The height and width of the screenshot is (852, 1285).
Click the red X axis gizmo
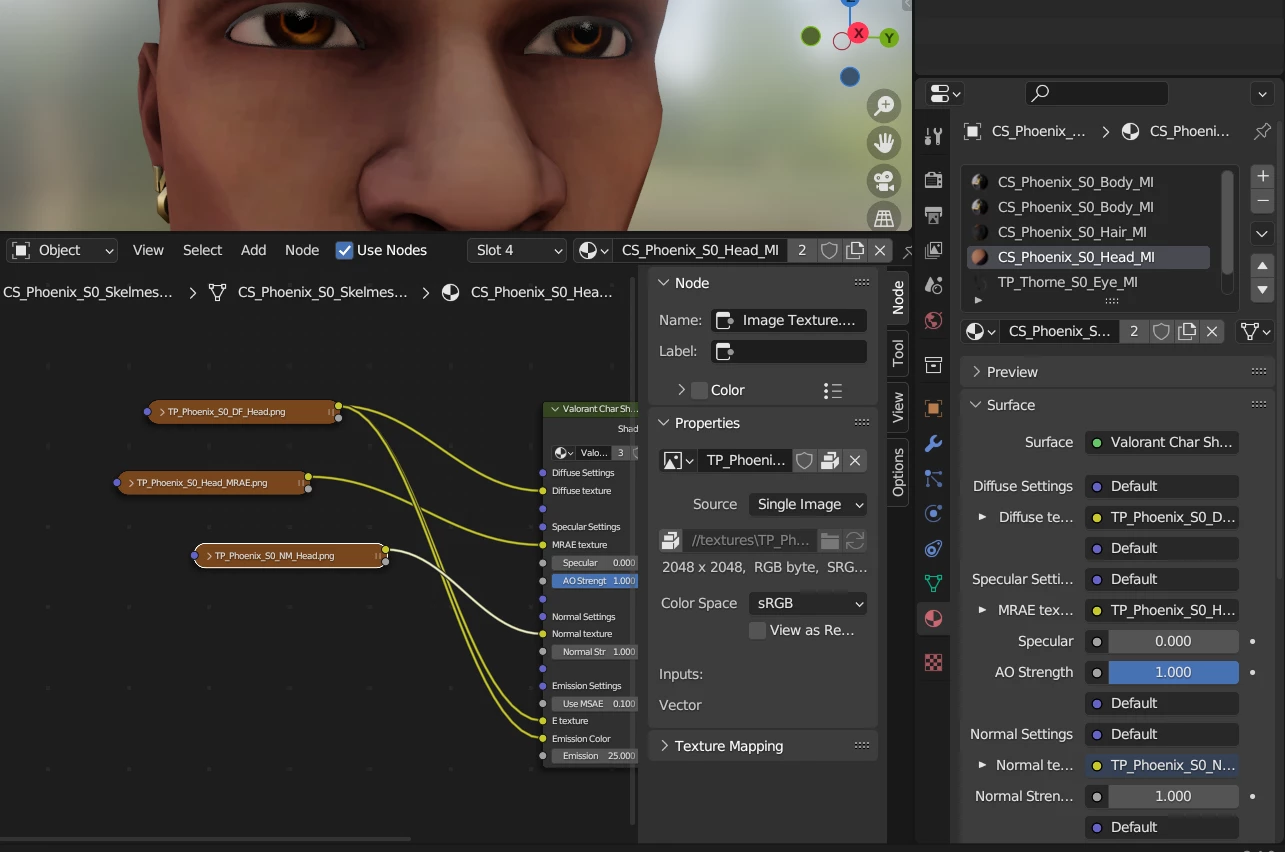858,34
